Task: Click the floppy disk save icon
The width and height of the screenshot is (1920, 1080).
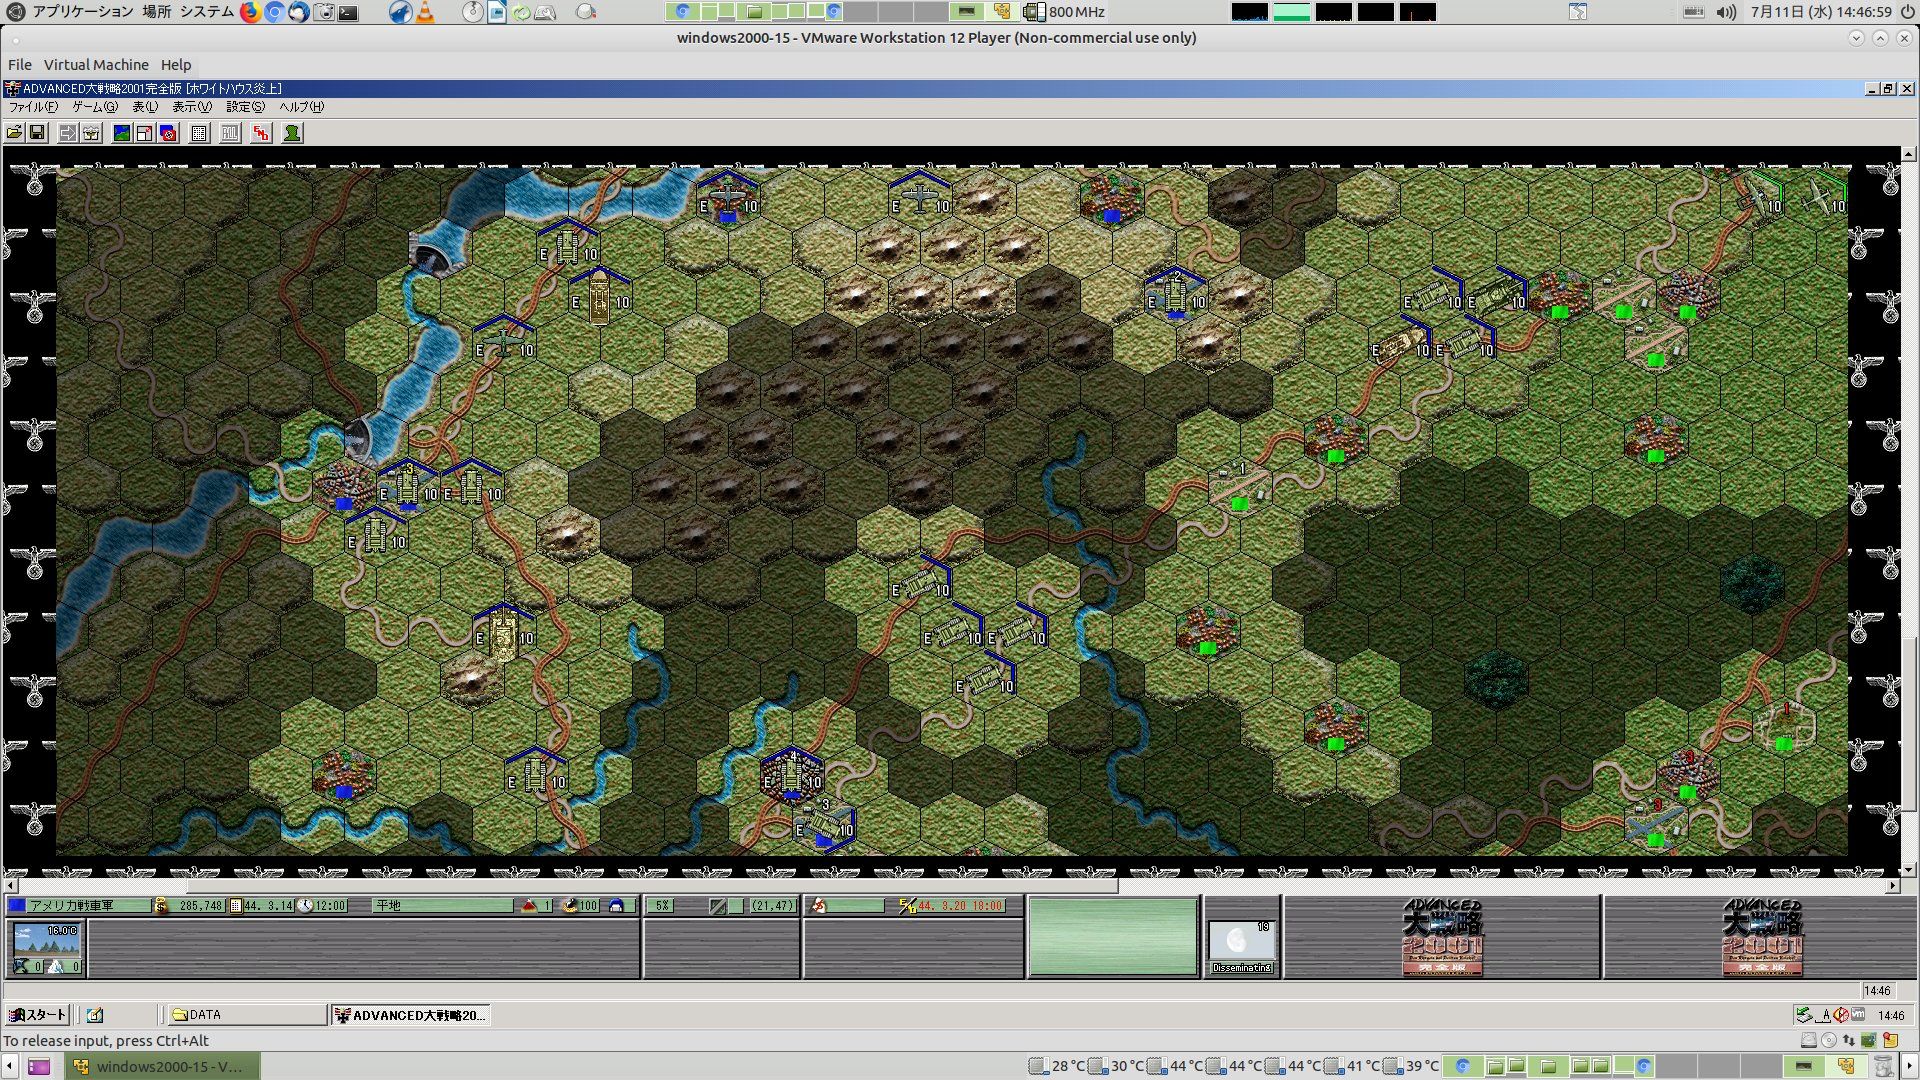Action: coord(37,133)
